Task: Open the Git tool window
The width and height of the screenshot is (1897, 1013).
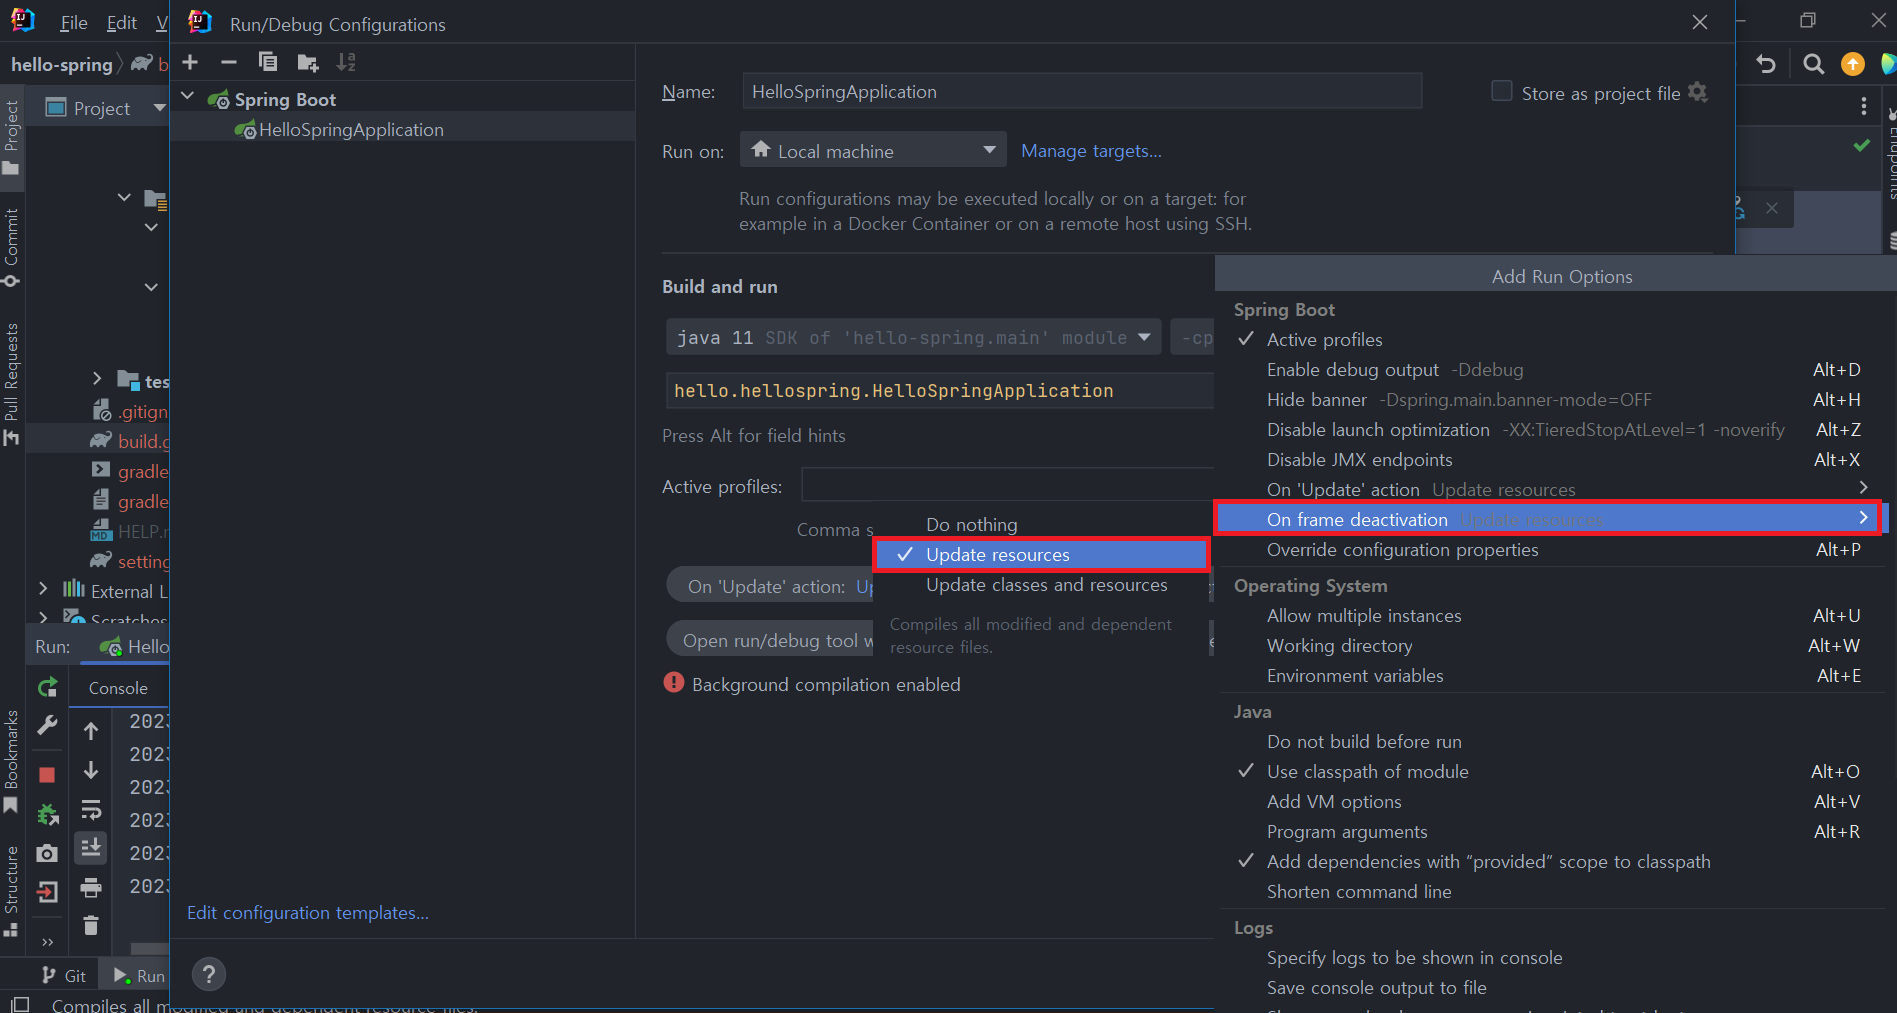Action: coord(65,976)
